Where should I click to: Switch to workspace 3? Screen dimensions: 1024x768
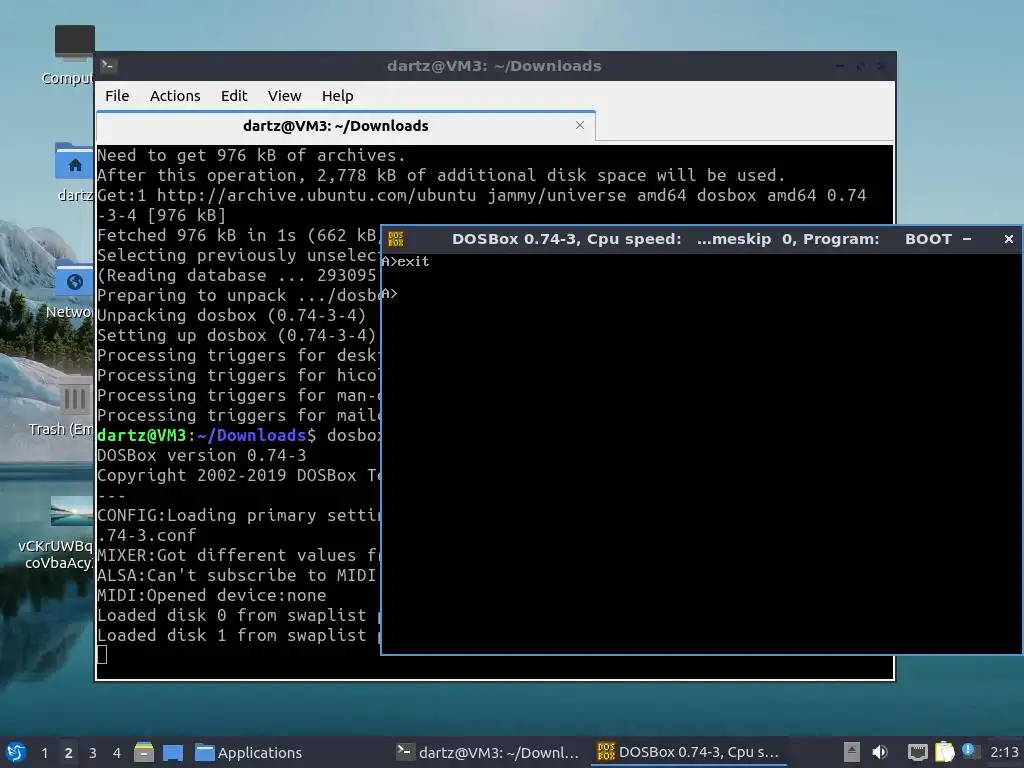(93, 753)
